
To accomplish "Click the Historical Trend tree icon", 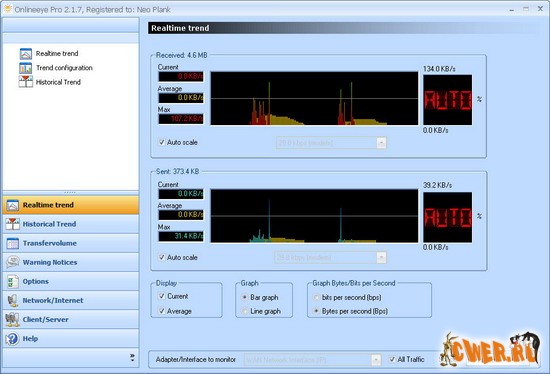I will click(x=26, y=82).
